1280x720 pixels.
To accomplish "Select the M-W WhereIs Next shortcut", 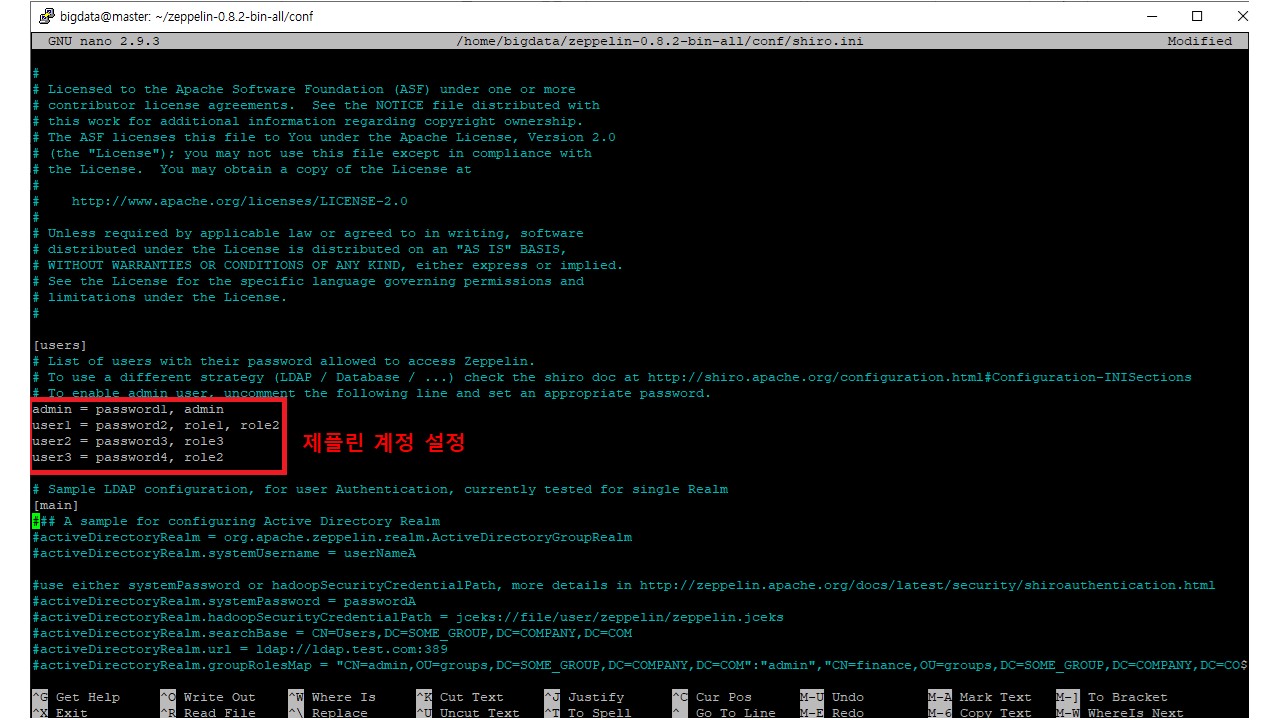I will 1120,713.
